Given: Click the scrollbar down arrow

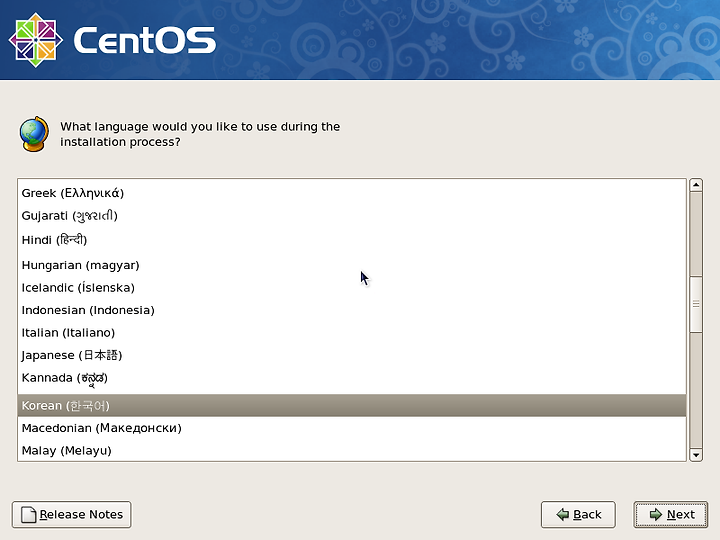Looking at the screenshot, I should (696, 455).
